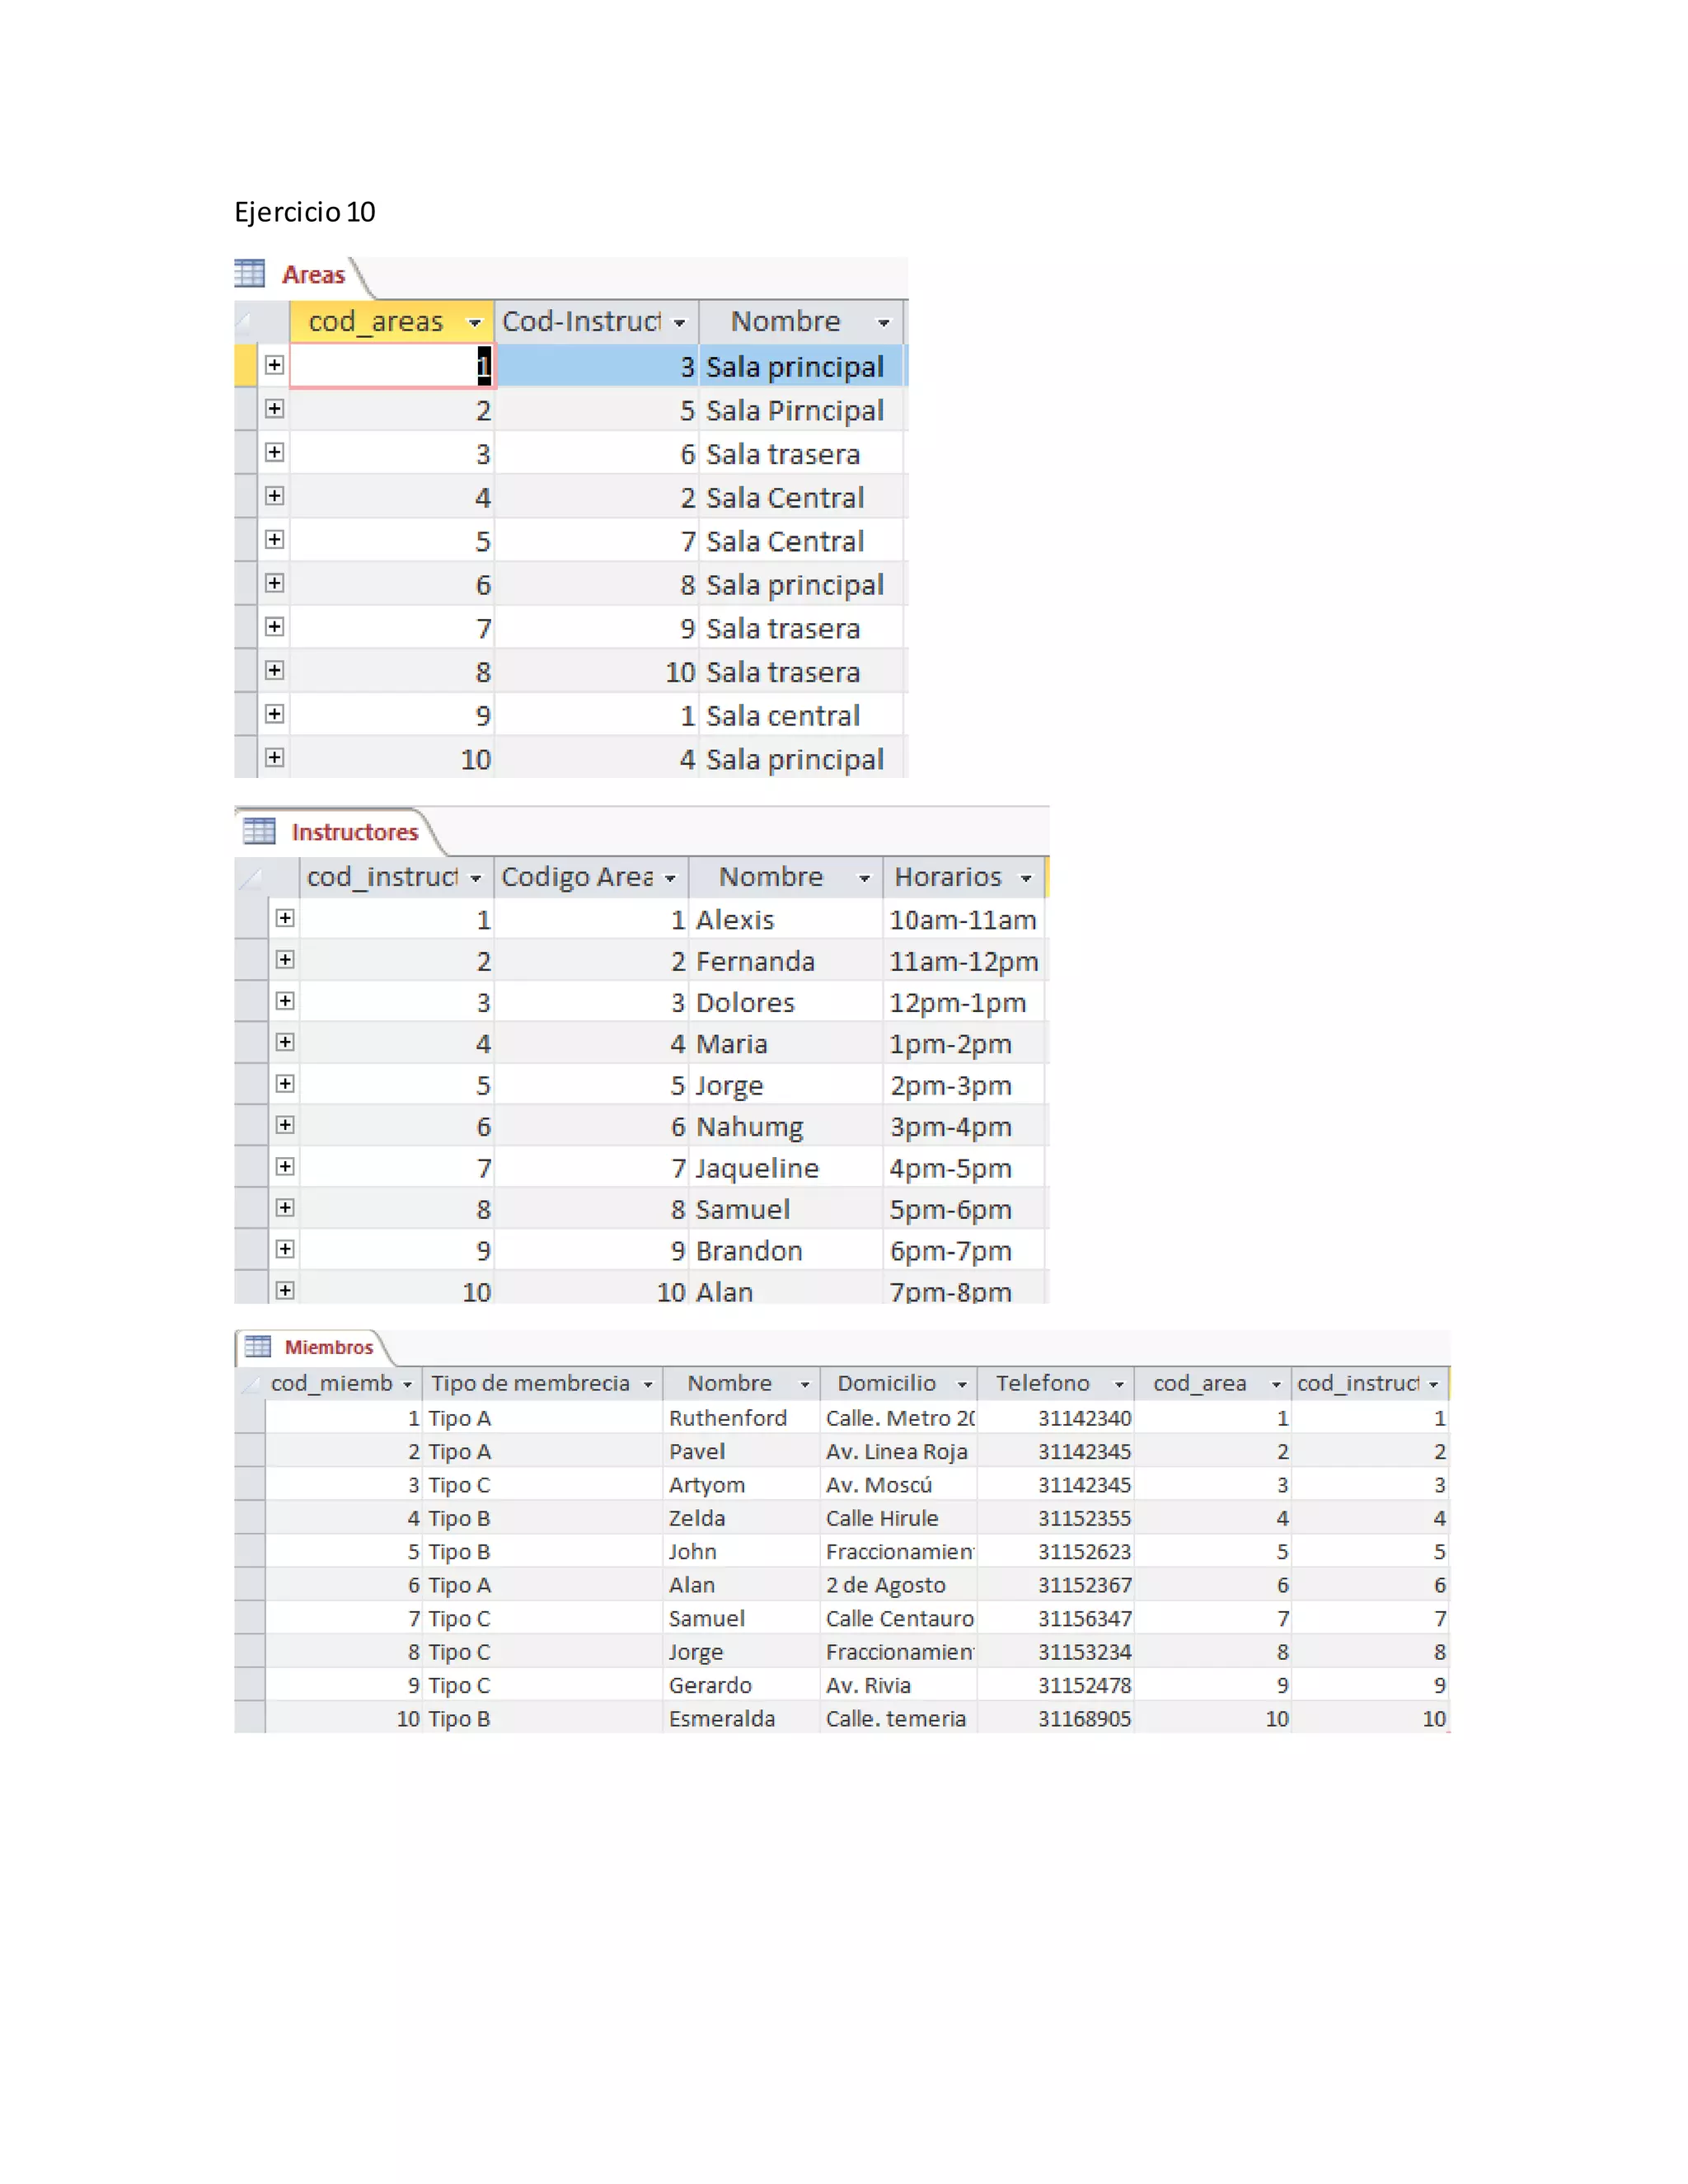The height and width of the screenshot is (2184, 1688).
Task: Expand the plus icon beside Jaqueline's row
Action: click(285, 1166)
